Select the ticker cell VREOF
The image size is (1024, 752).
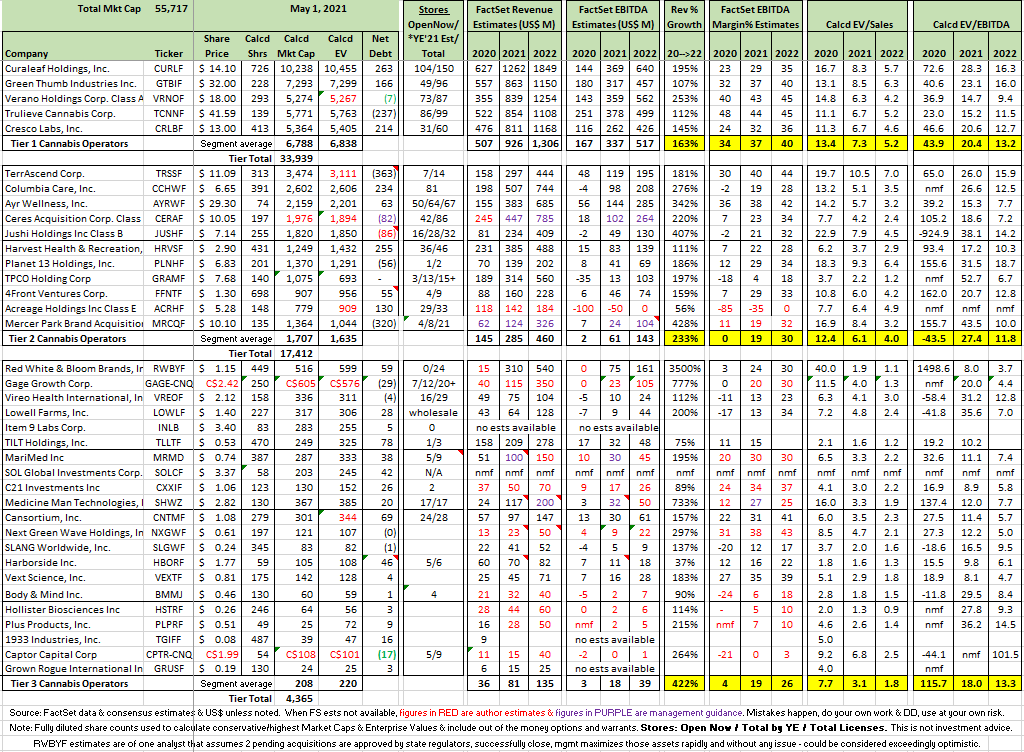[x=168, y=398]
